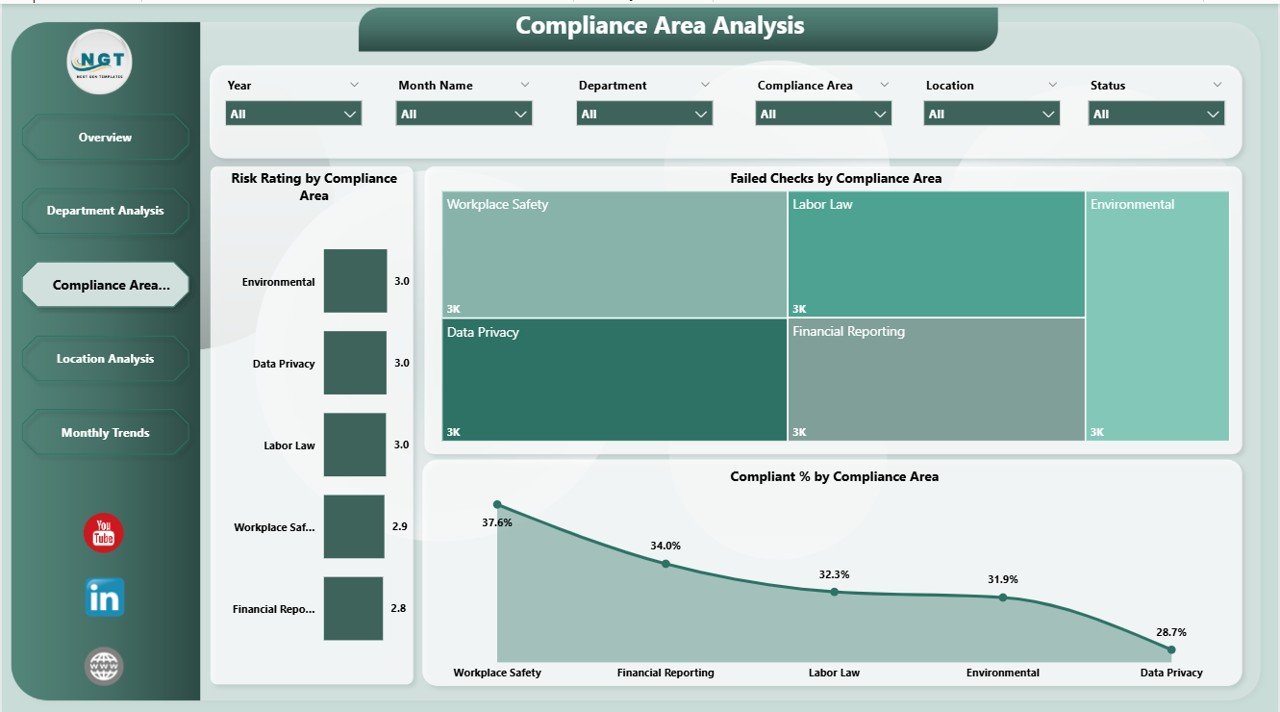Click the NGT logo at top left
Screen dimensions: 1280x712
[x=99, y=62]
